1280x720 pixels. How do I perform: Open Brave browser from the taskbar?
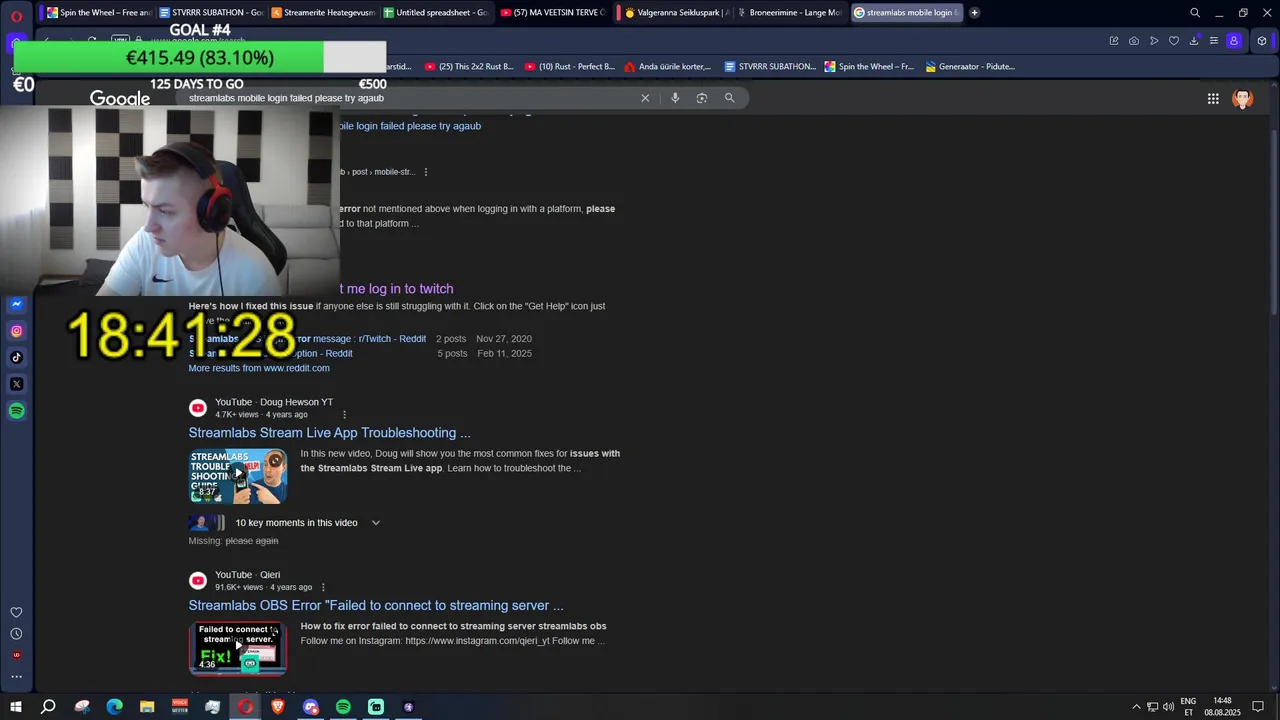coord(278,707)
